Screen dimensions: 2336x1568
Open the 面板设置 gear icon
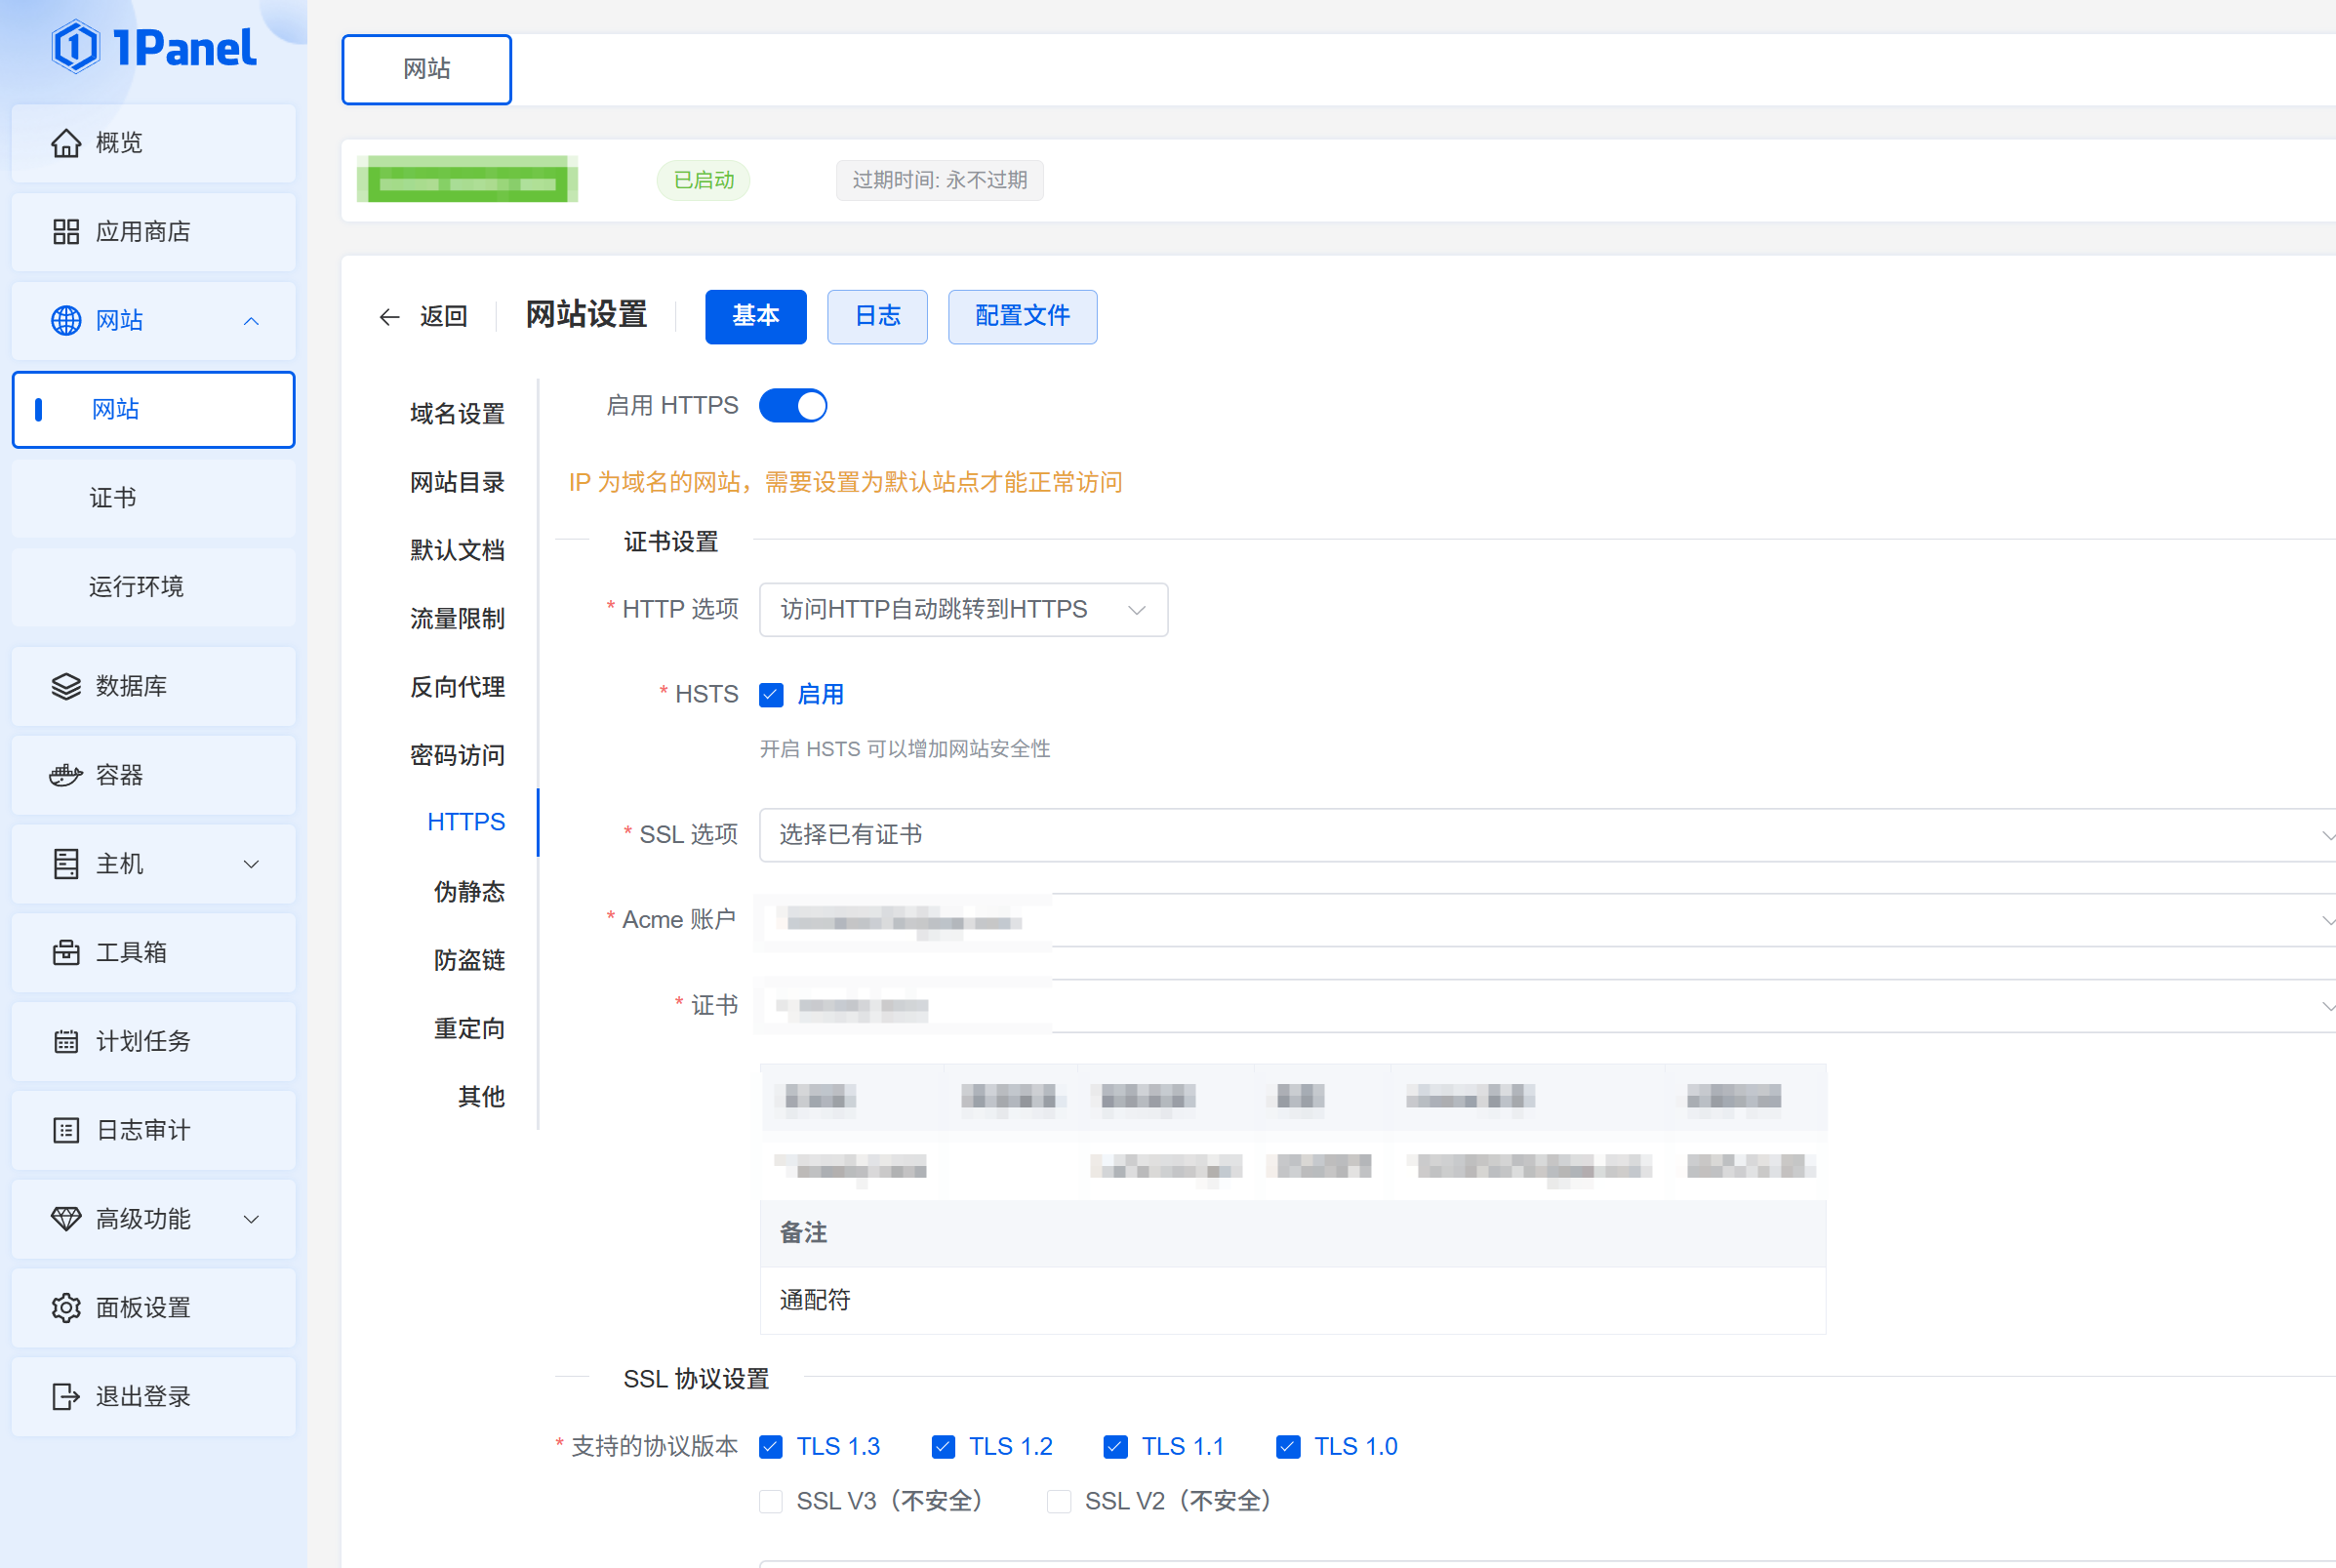66,1308
